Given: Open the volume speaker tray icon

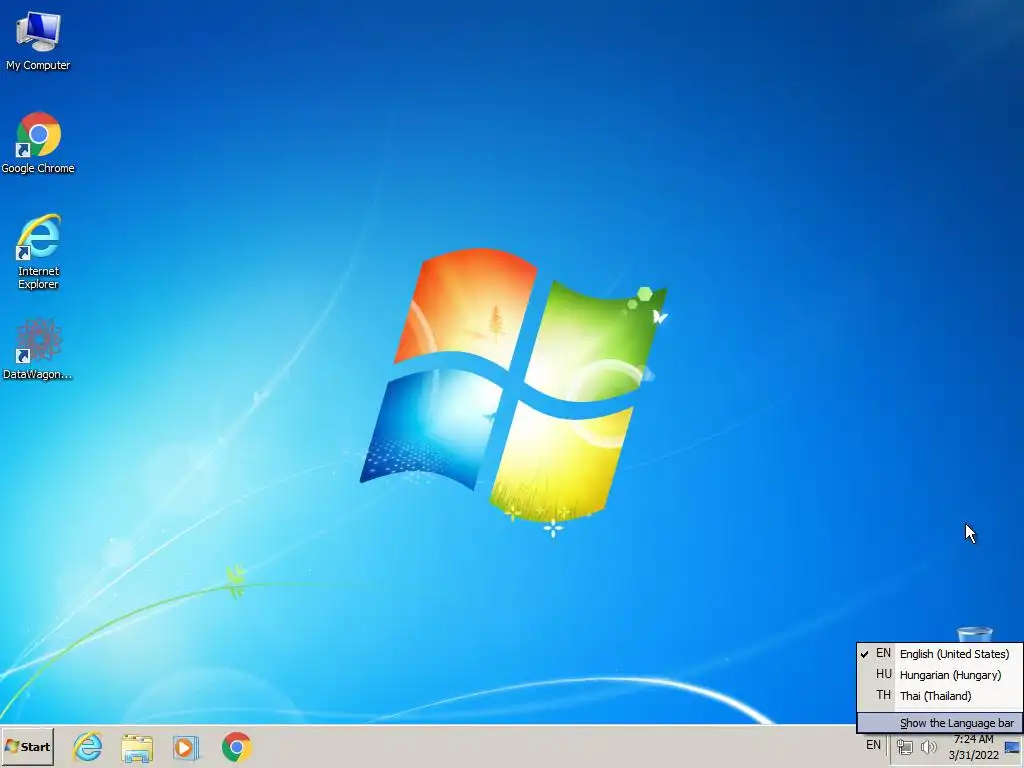Looking at the screenshot, I should tap(928, 746).
